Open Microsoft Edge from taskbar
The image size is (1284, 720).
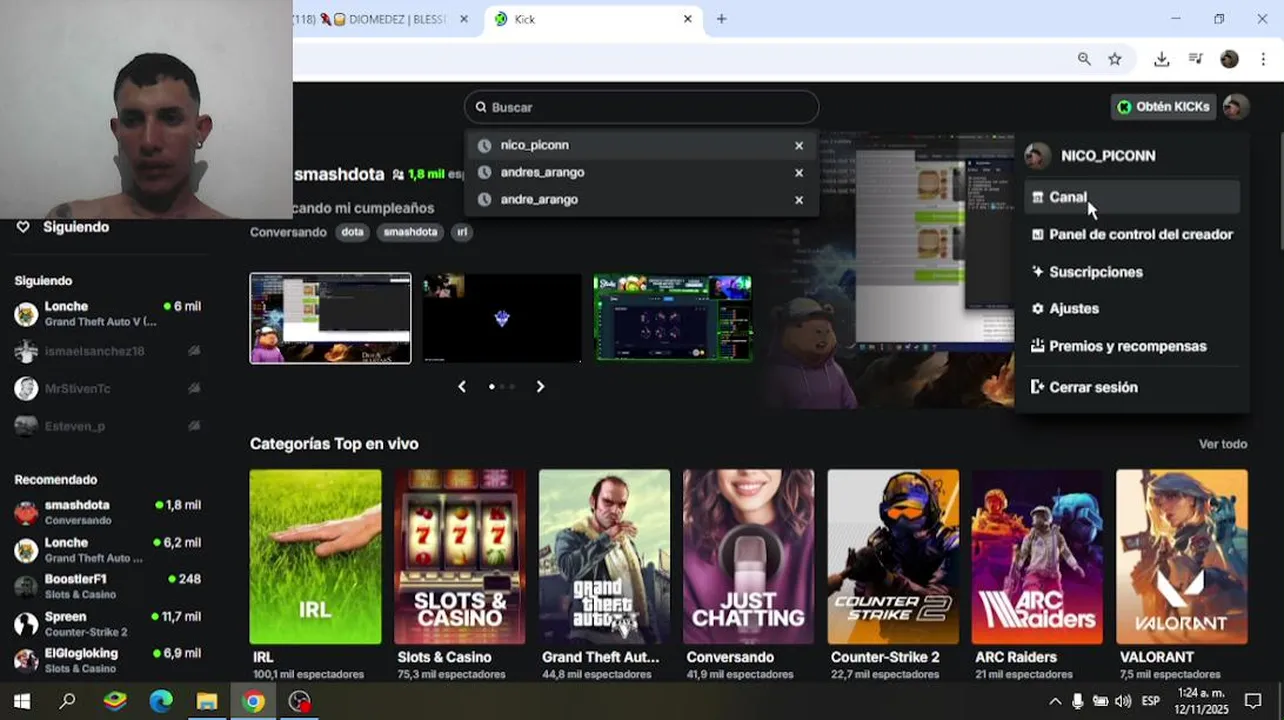pyautogui.click(x=161, y=701)
